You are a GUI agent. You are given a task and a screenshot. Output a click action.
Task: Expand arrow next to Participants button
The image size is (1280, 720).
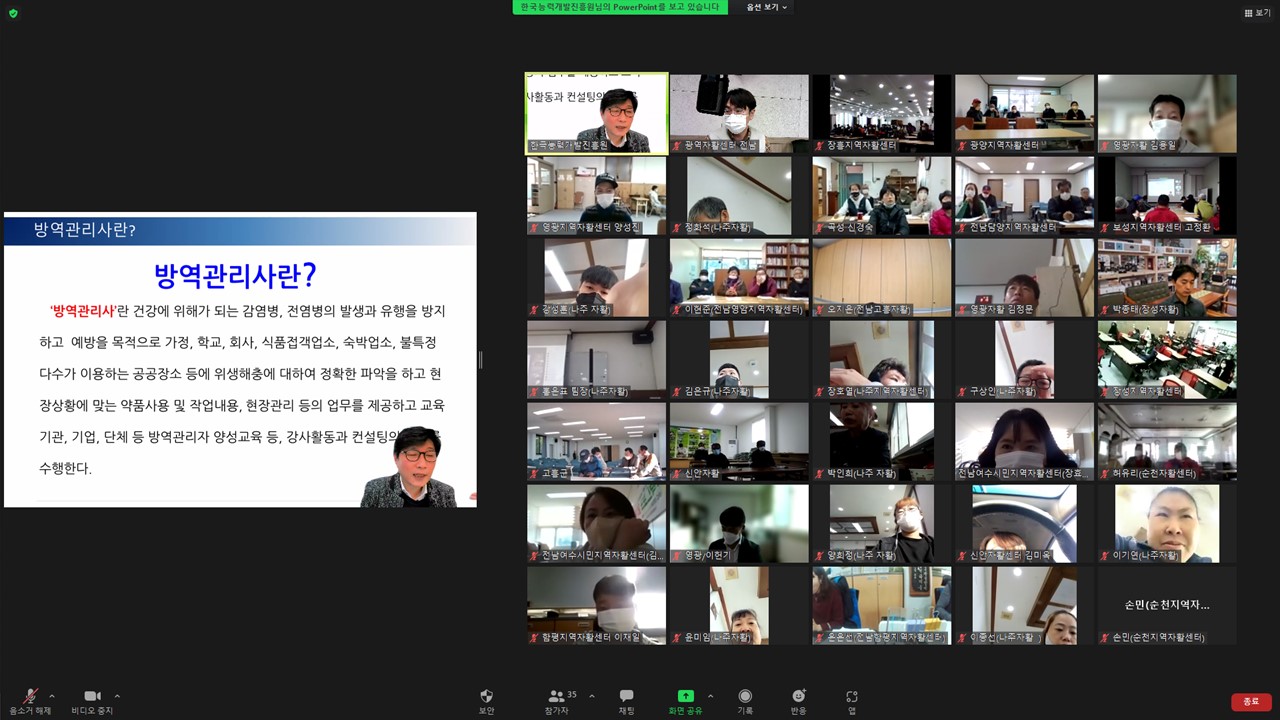591,696
